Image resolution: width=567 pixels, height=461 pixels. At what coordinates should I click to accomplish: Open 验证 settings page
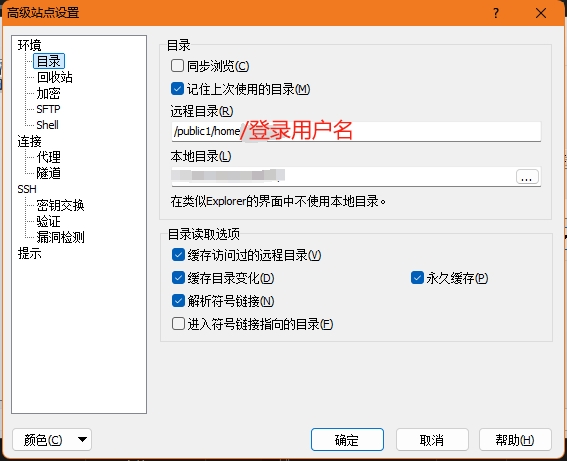48,221
